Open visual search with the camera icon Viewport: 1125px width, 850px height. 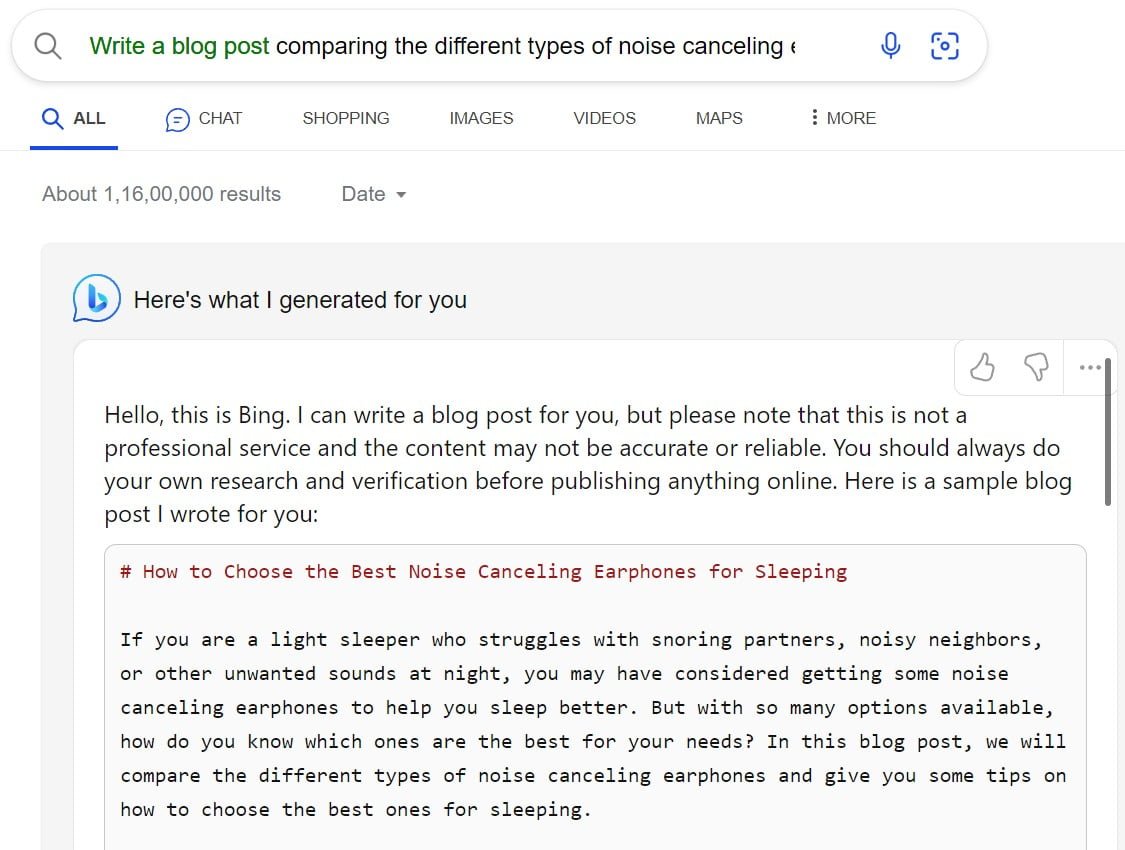[x=944, y=45]
